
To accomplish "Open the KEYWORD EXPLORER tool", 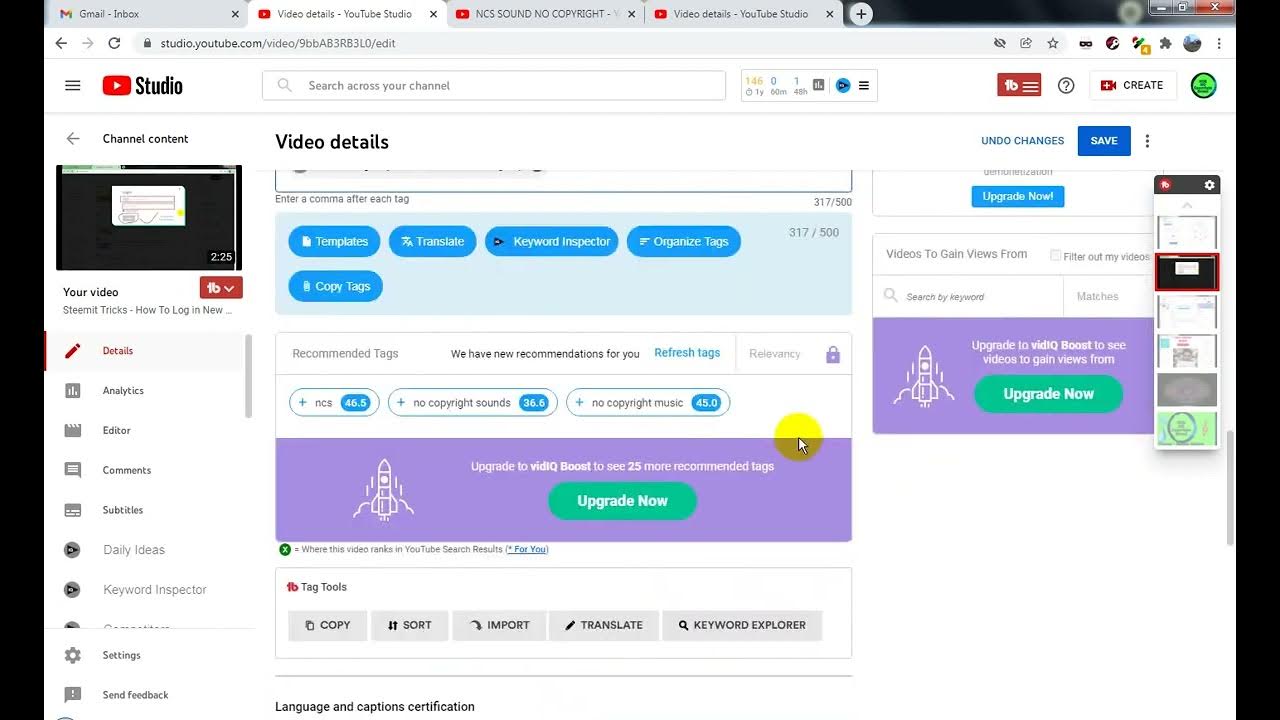I will [x=742, y=625].
